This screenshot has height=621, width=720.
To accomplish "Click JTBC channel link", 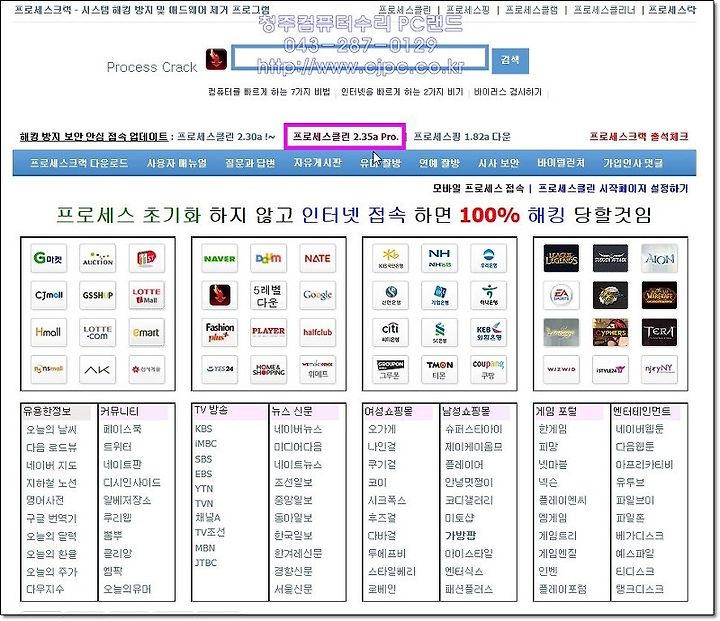I will tap(206, 563).
